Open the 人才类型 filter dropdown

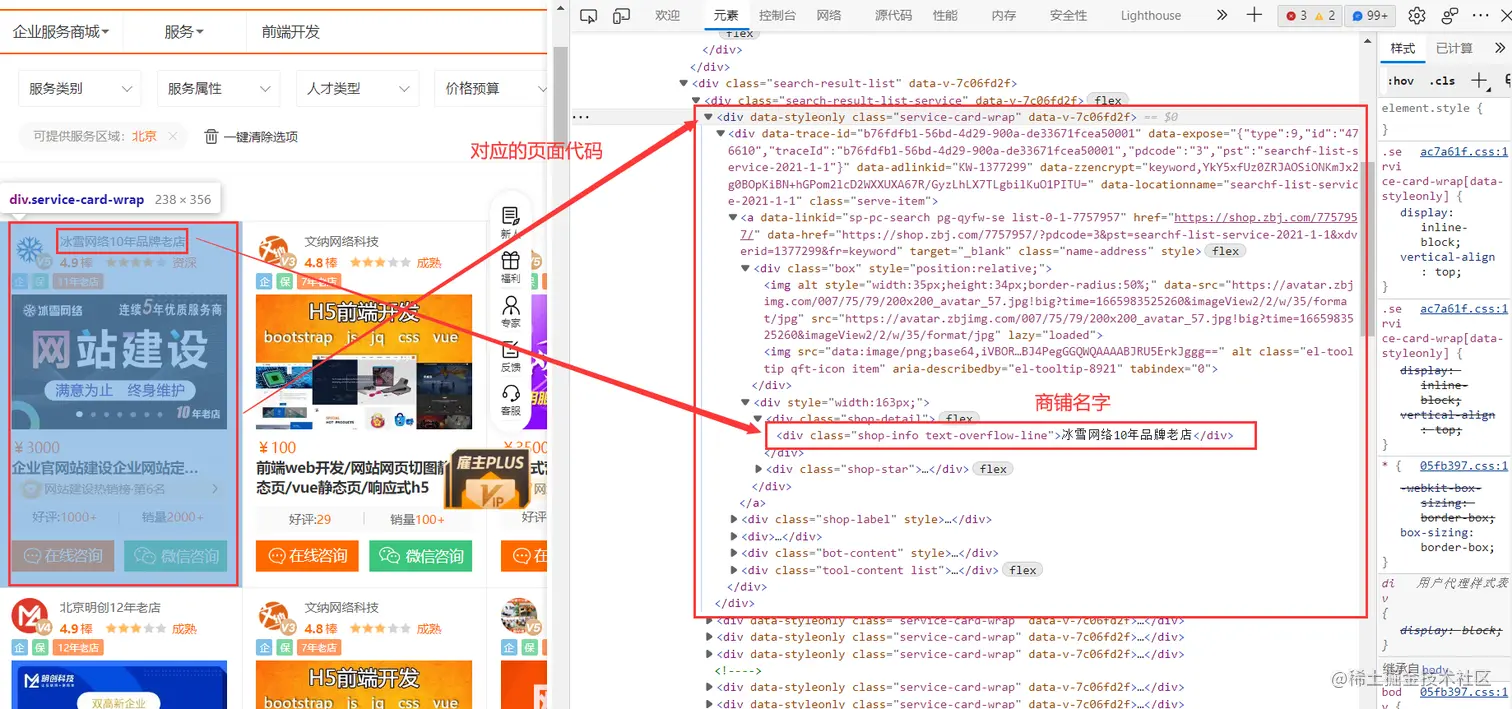click(x=358, y=88)
